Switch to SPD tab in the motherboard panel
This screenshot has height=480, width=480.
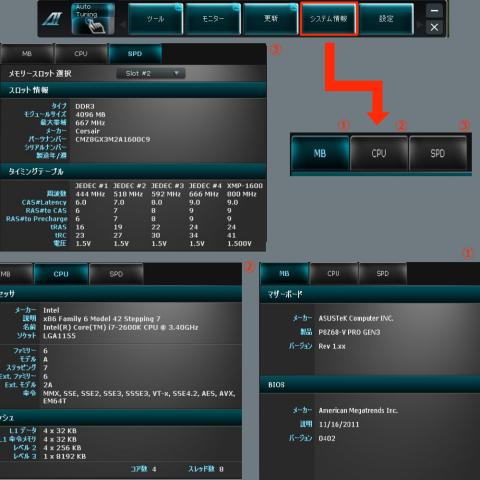pyautogui.click(x=382, y=273)
